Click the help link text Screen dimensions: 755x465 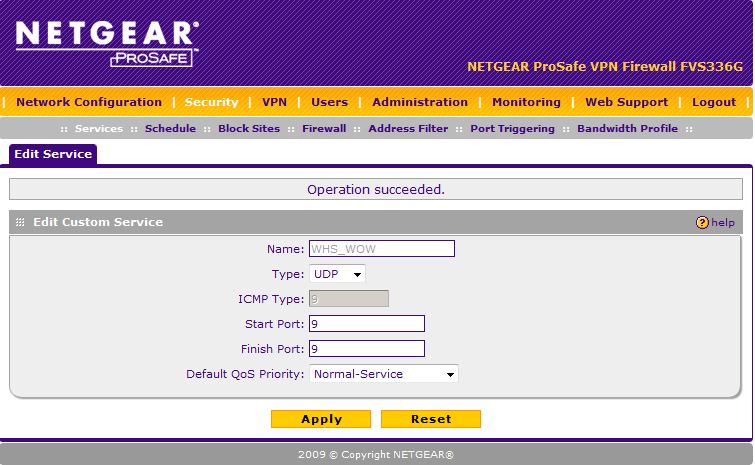[723, 222]
